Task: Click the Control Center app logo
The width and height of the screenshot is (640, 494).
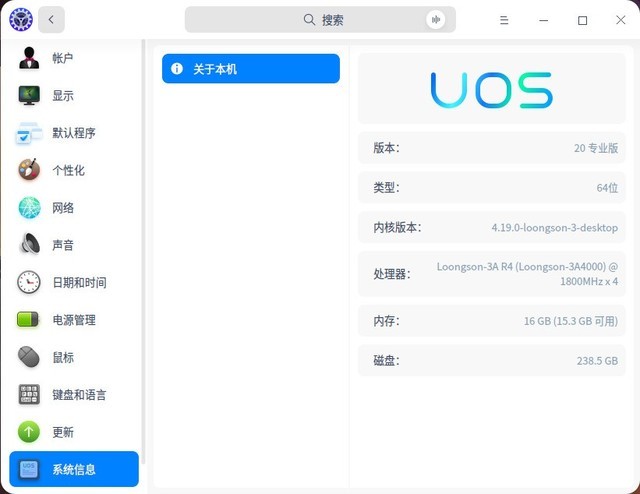Action: point(20,20)
